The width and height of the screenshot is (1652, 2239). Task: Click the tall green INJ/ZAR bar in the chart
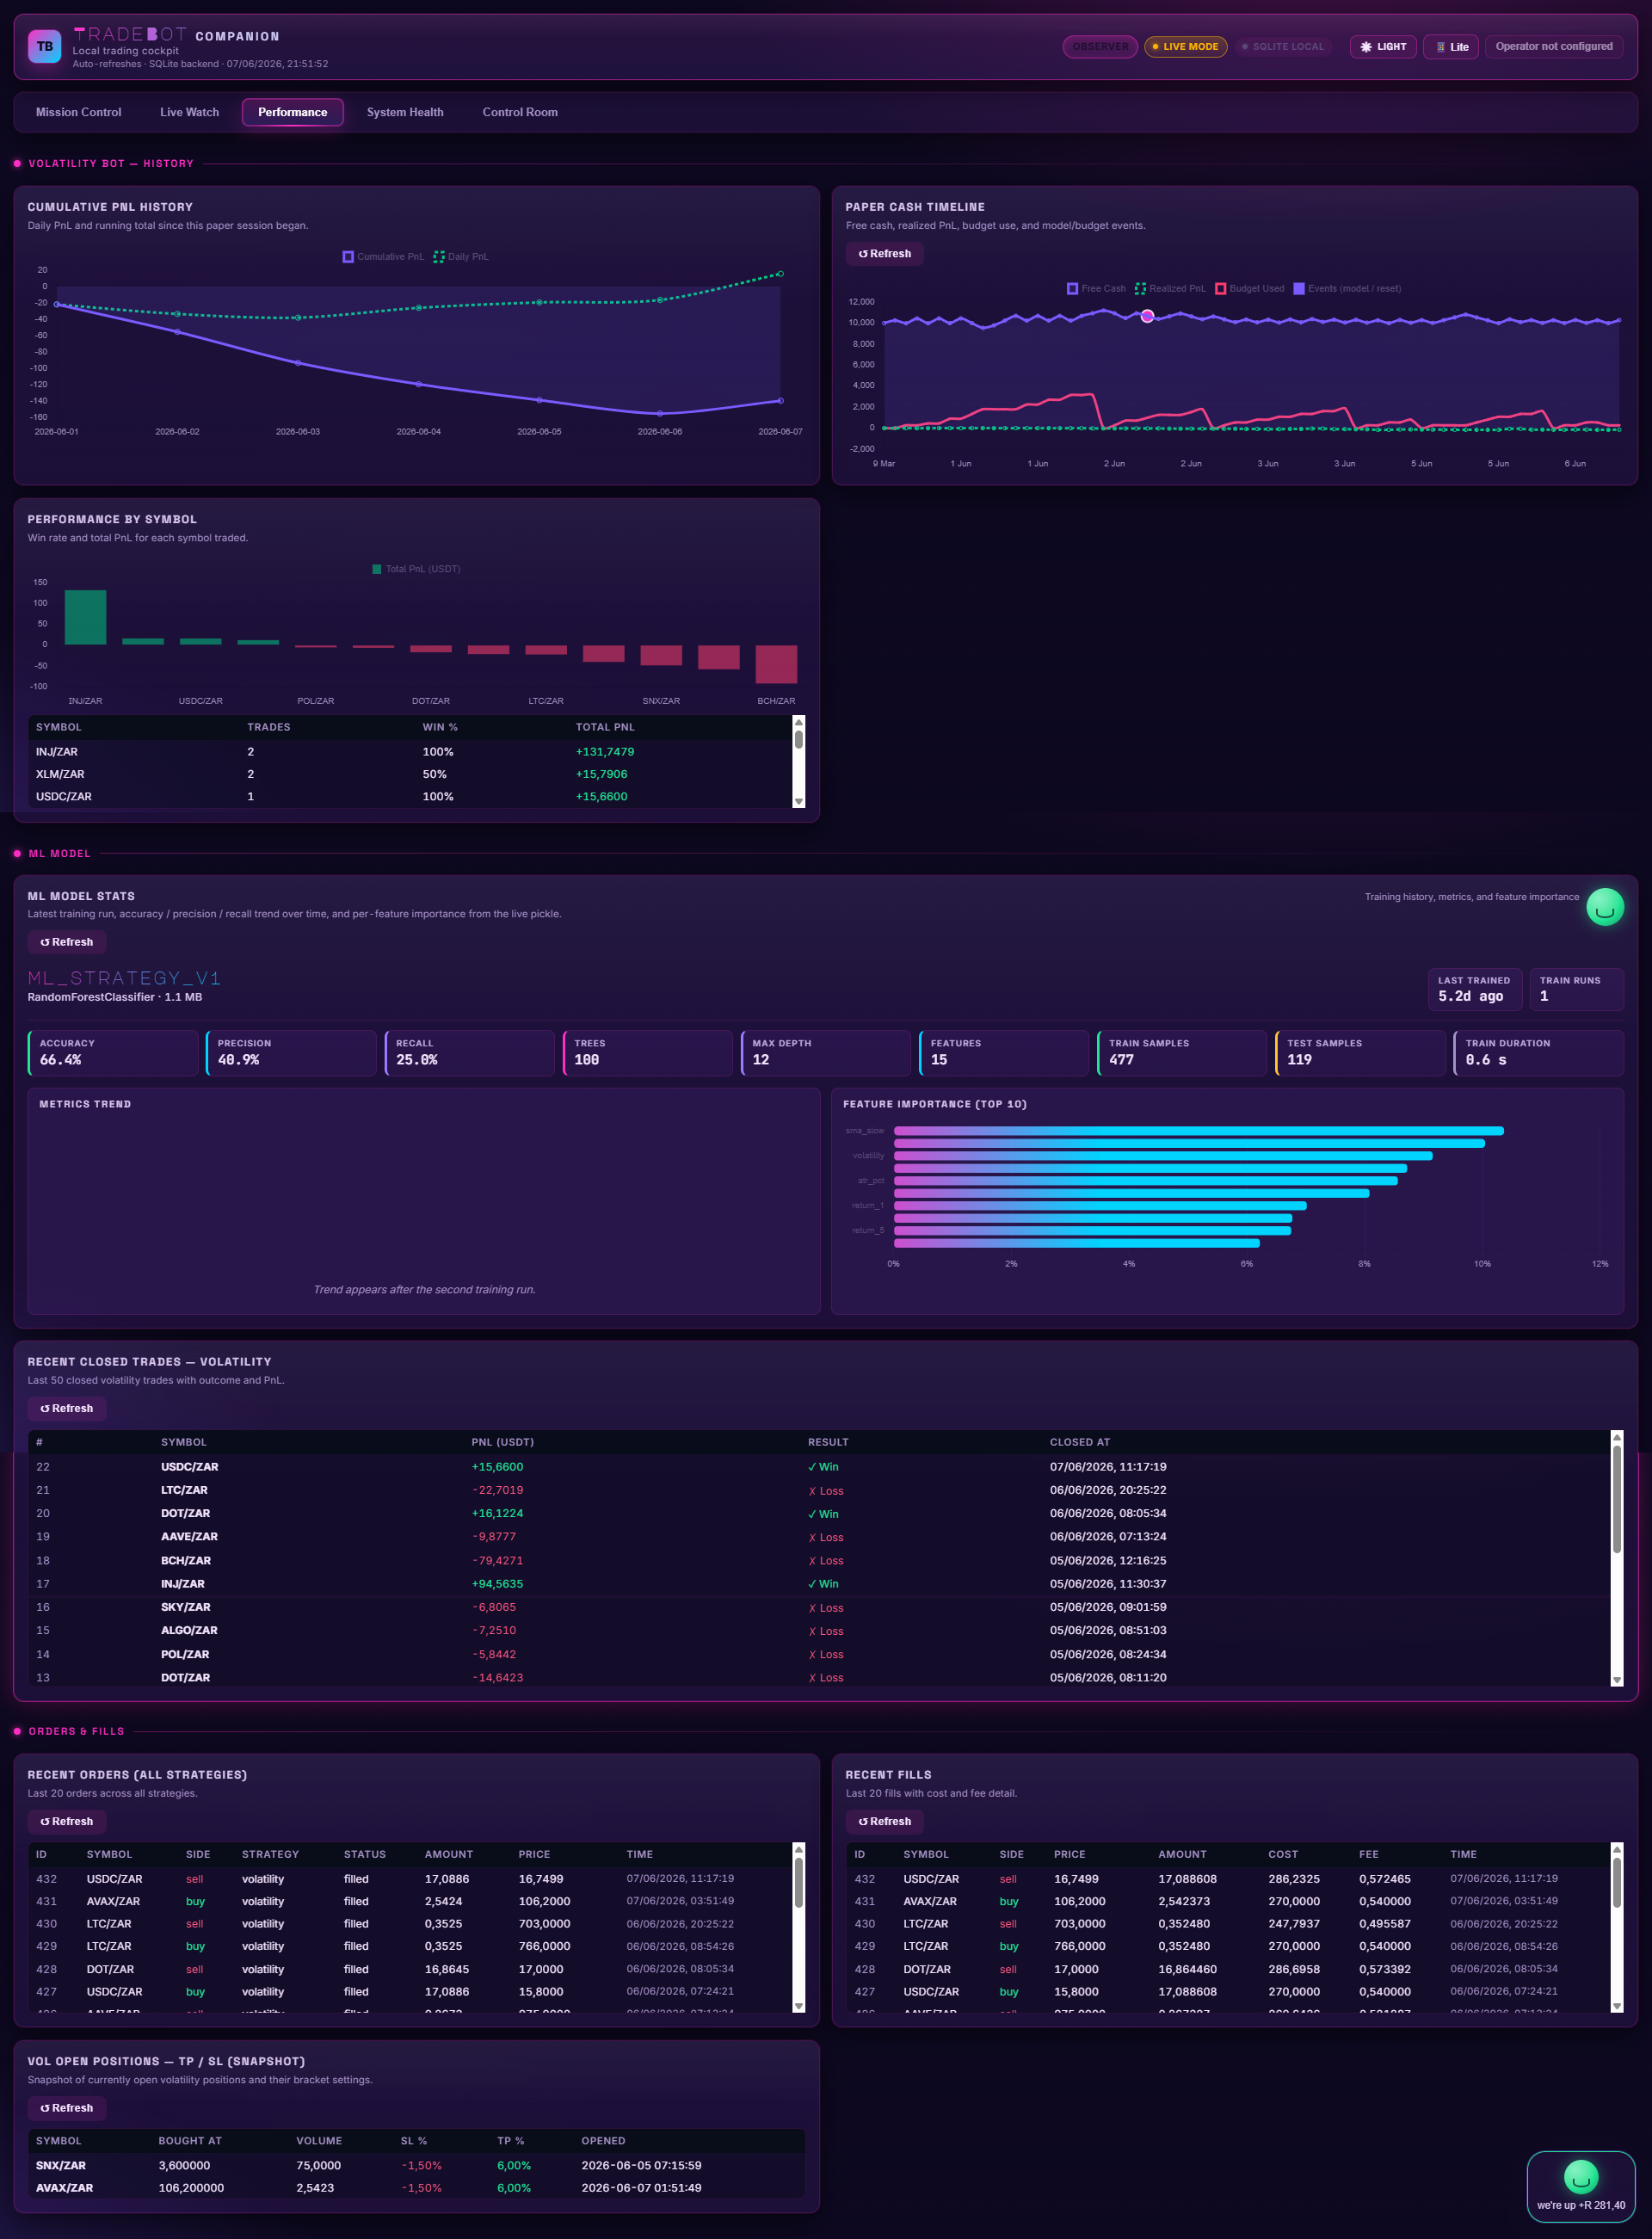pos(85,617)
